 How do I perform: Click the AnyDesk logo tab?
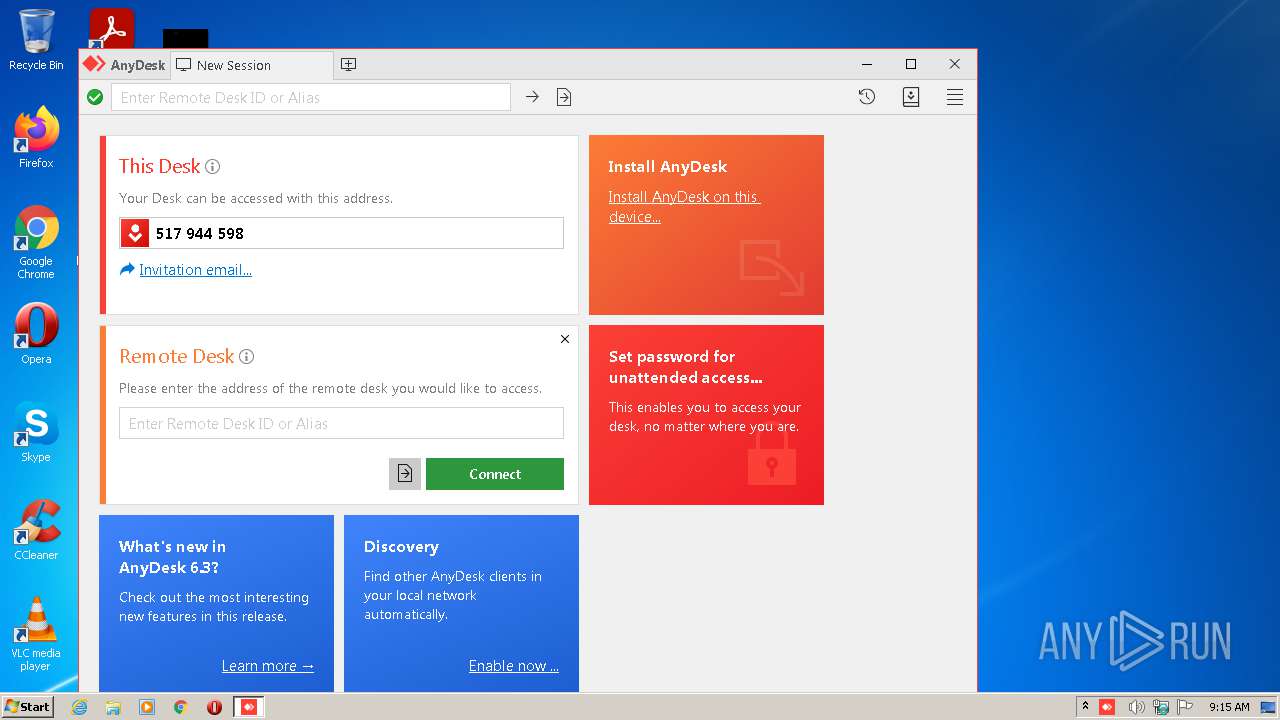(x=124, y=65)
